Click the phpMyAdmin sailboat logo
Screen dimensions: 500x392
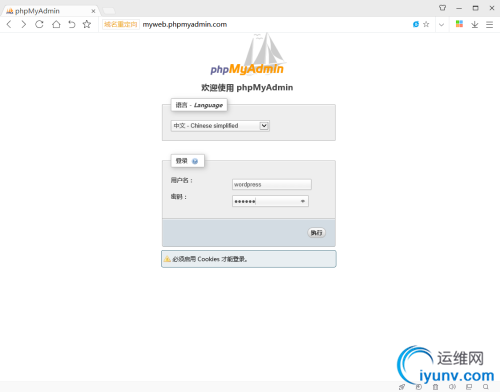coord(247,54)
